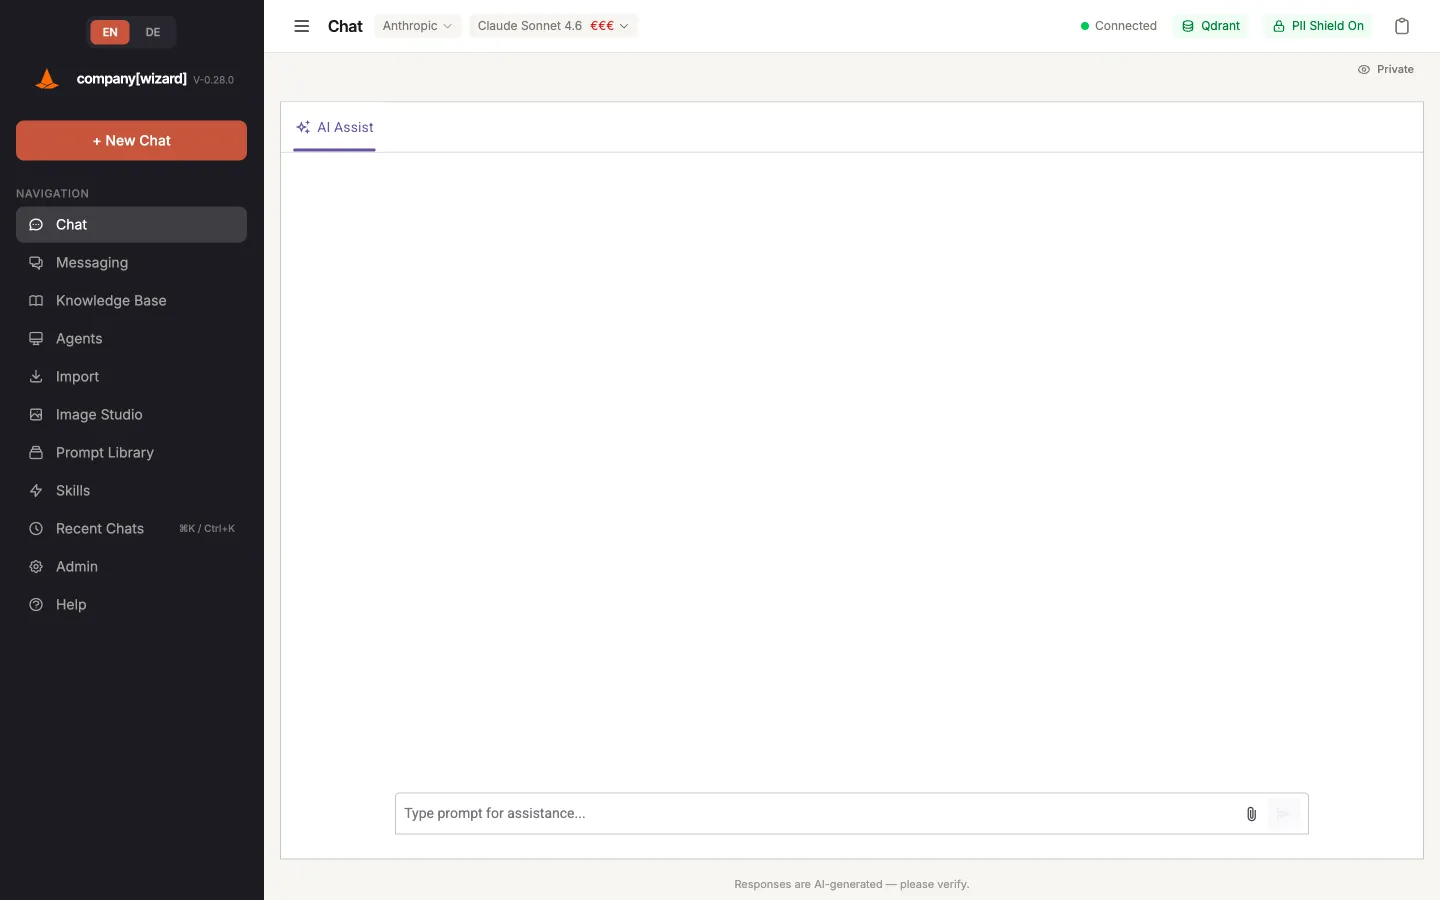Open the Prompt Library
Screen dimensions: 1440x900
[131, 453]
